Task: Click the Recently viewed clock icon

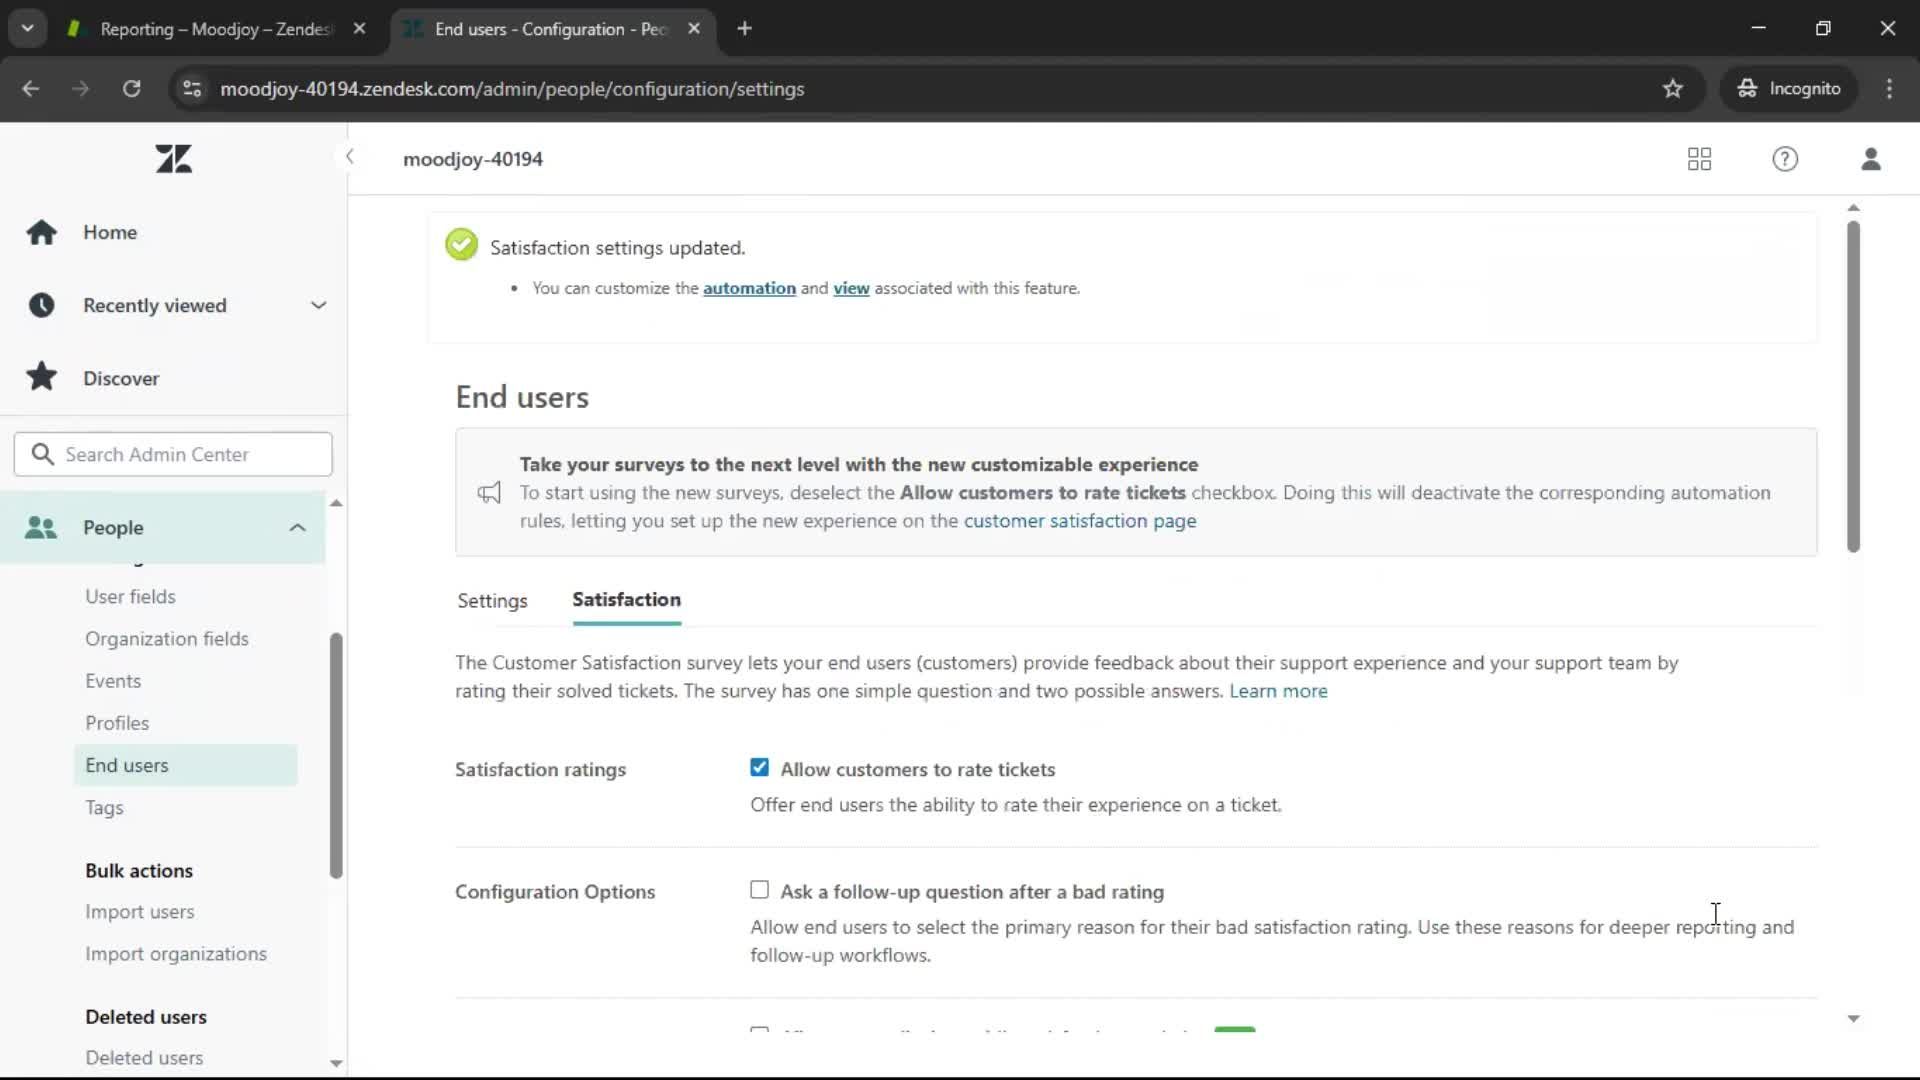Action: click(x=41, y=305)
